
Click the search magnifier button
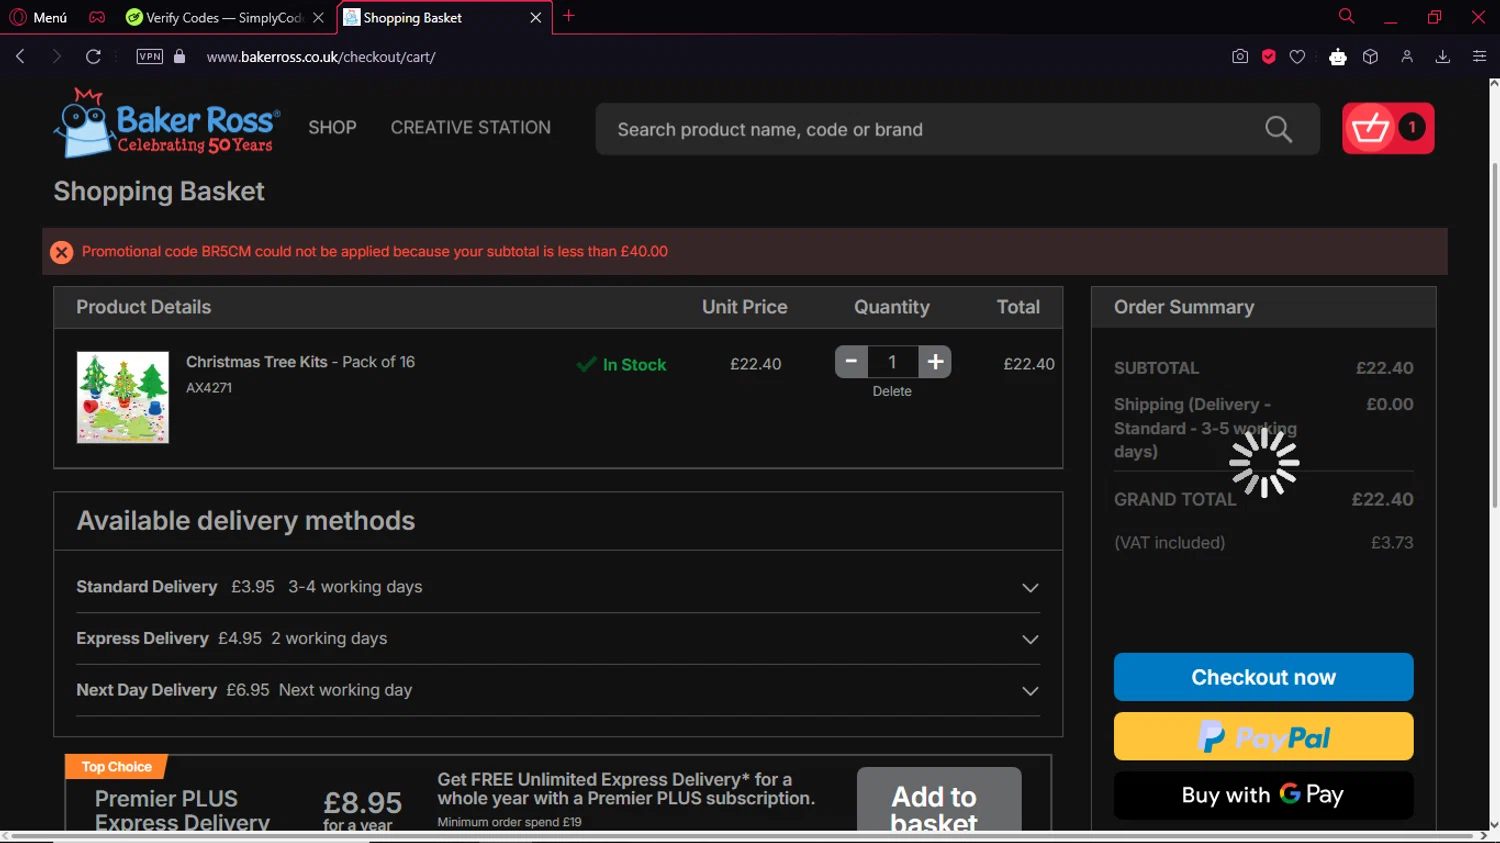point(1278,129)
